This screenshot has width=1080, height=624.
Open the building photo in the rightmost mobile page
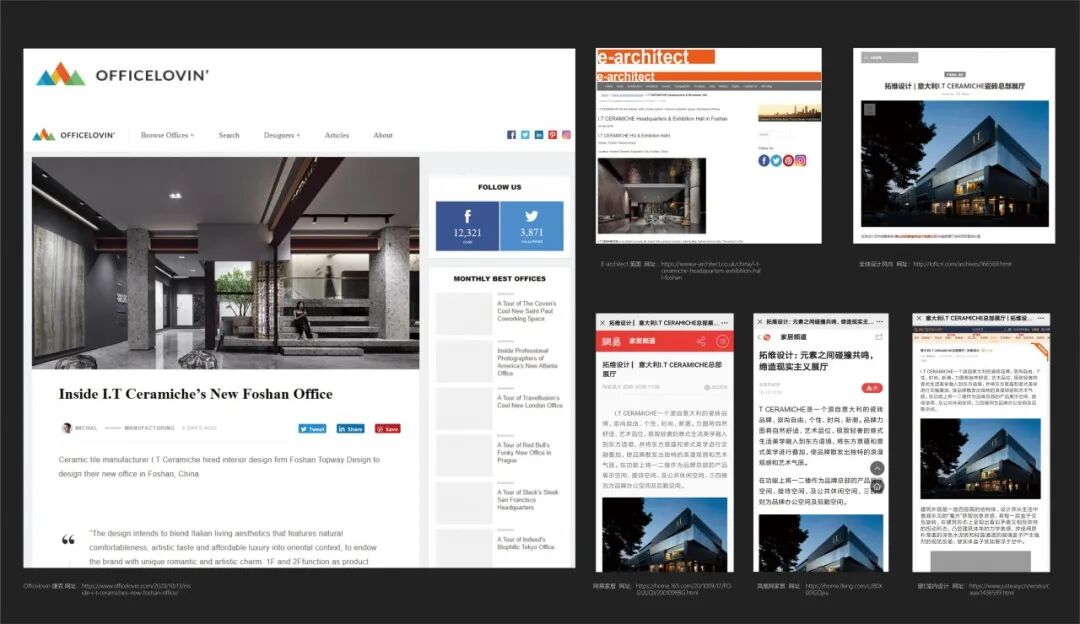point(980,458)
